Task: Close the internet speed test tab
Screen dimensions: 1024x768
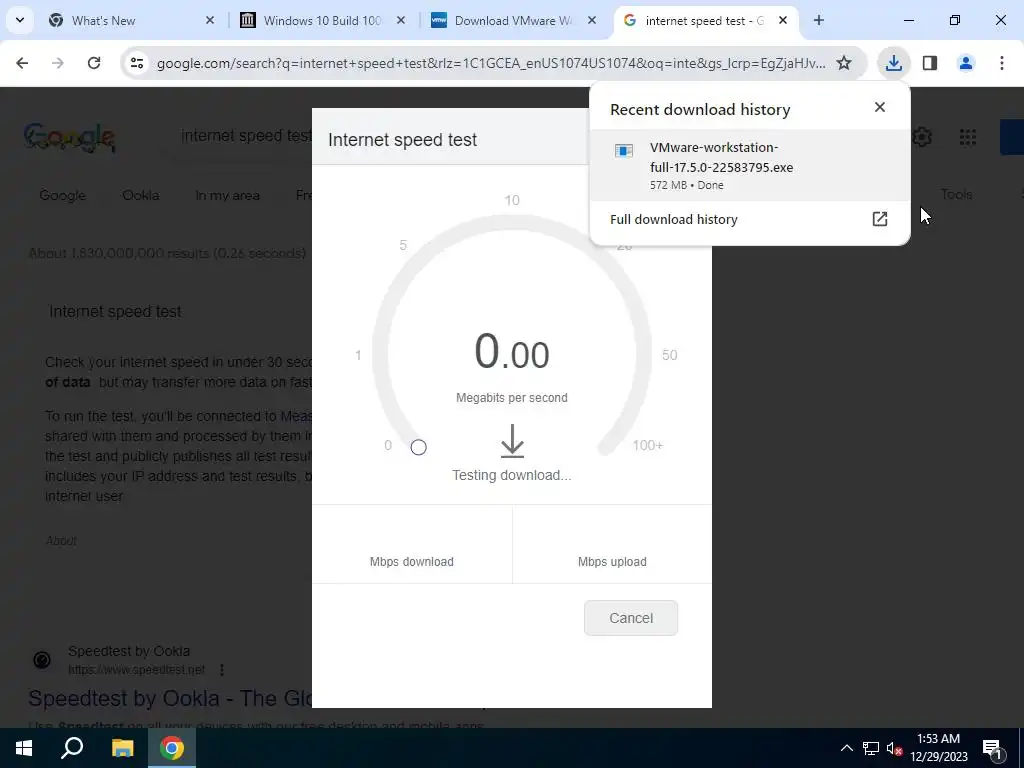Action: point(783,20)
